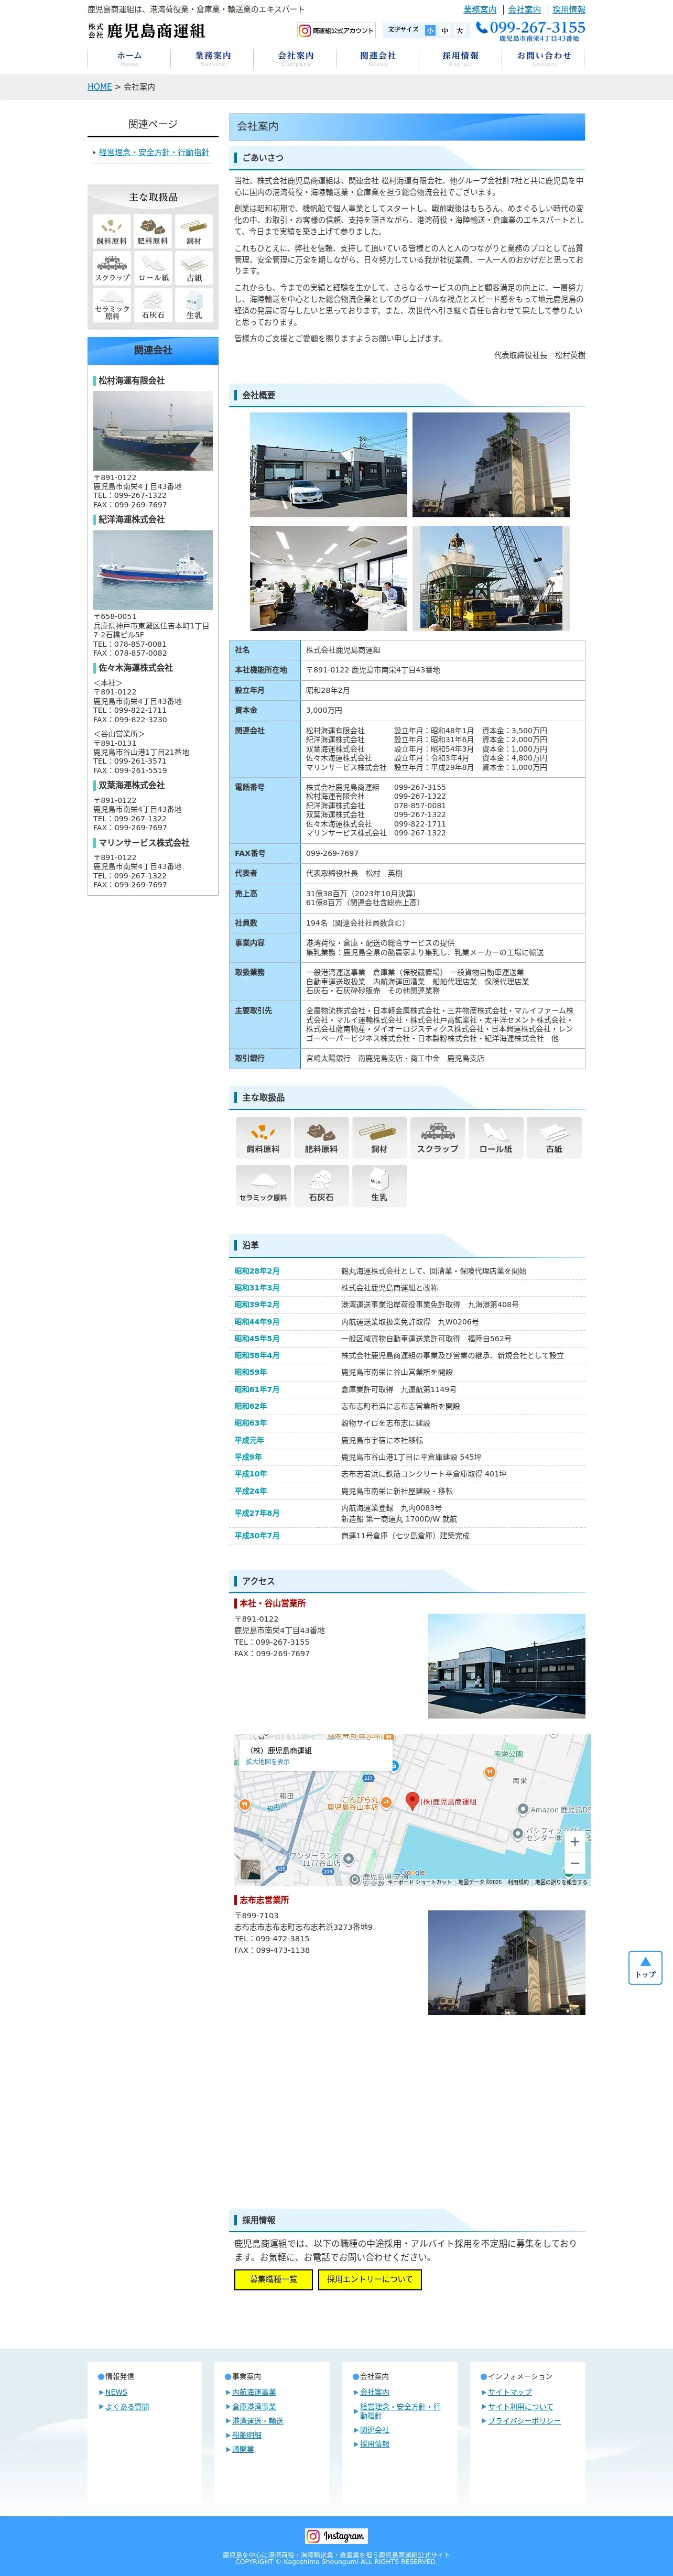The width and height of the screenshot is (673, 2576).
Task: Click the 募集職種一覧 yellow button
Action: (273, 2279)
